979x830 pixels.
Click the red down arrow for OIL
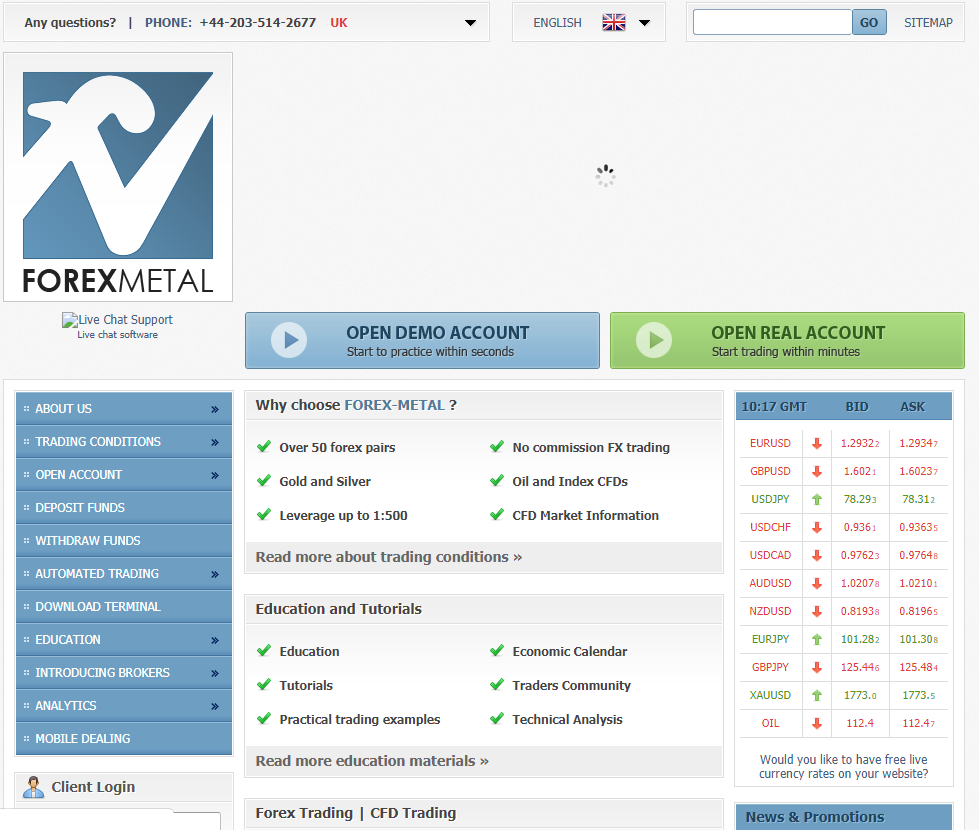tap(817, 723)
